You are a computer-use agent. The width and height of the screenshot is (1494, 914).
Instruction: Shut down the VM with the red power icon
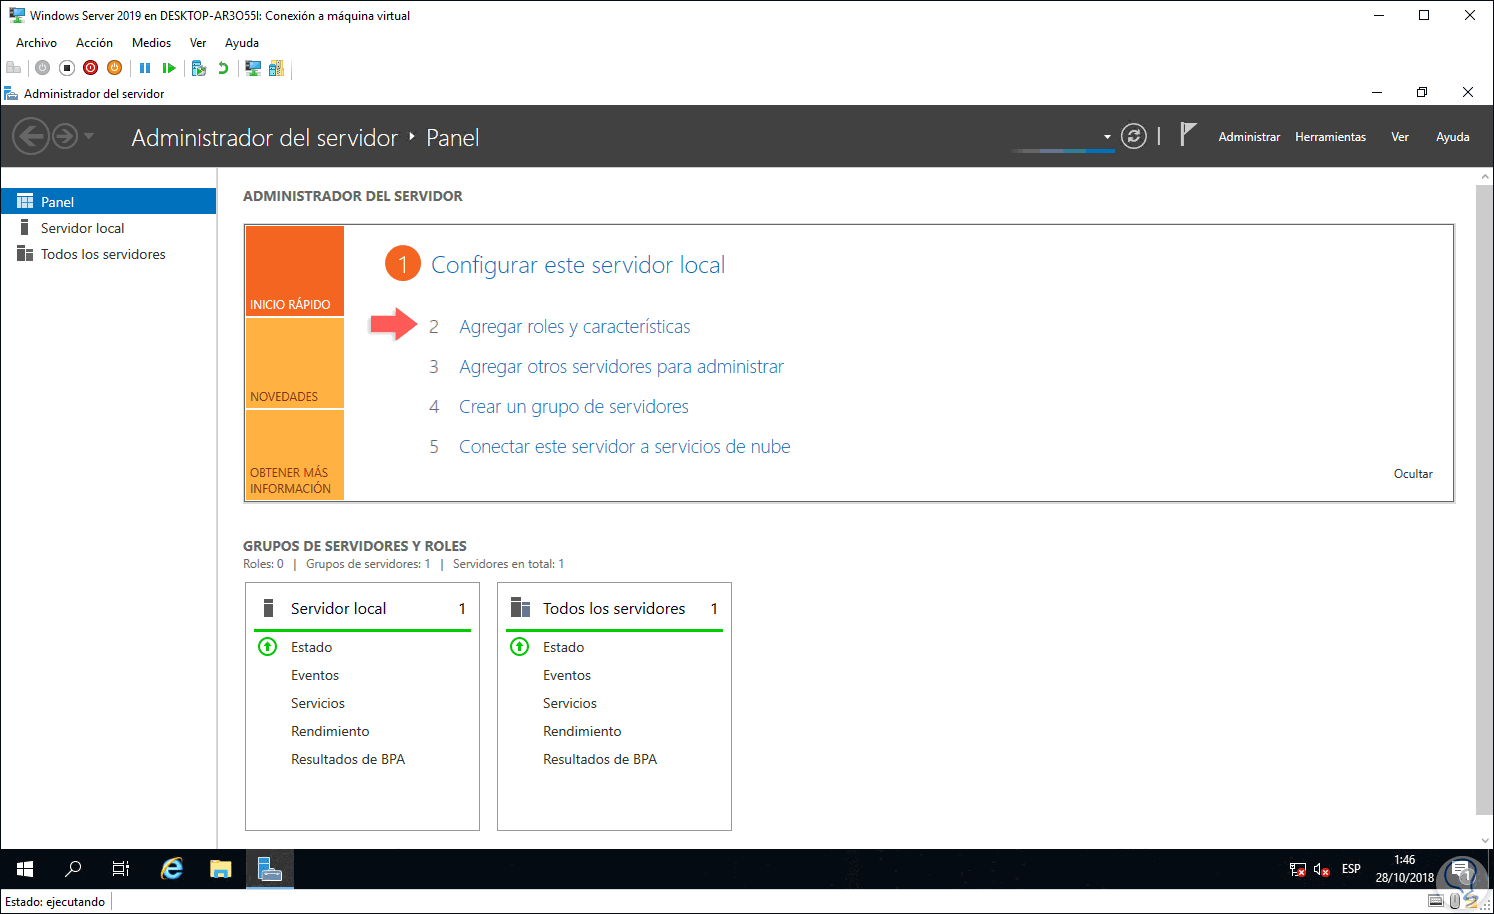click(x=91, y=68)
